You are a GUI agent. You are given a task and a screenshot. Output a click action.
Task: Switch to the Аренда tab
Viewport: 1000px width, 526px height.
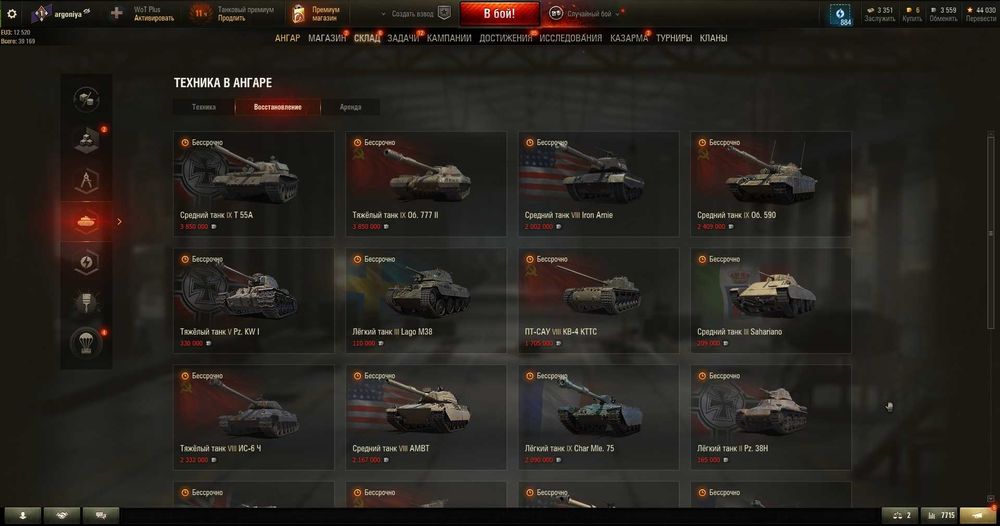350,107
